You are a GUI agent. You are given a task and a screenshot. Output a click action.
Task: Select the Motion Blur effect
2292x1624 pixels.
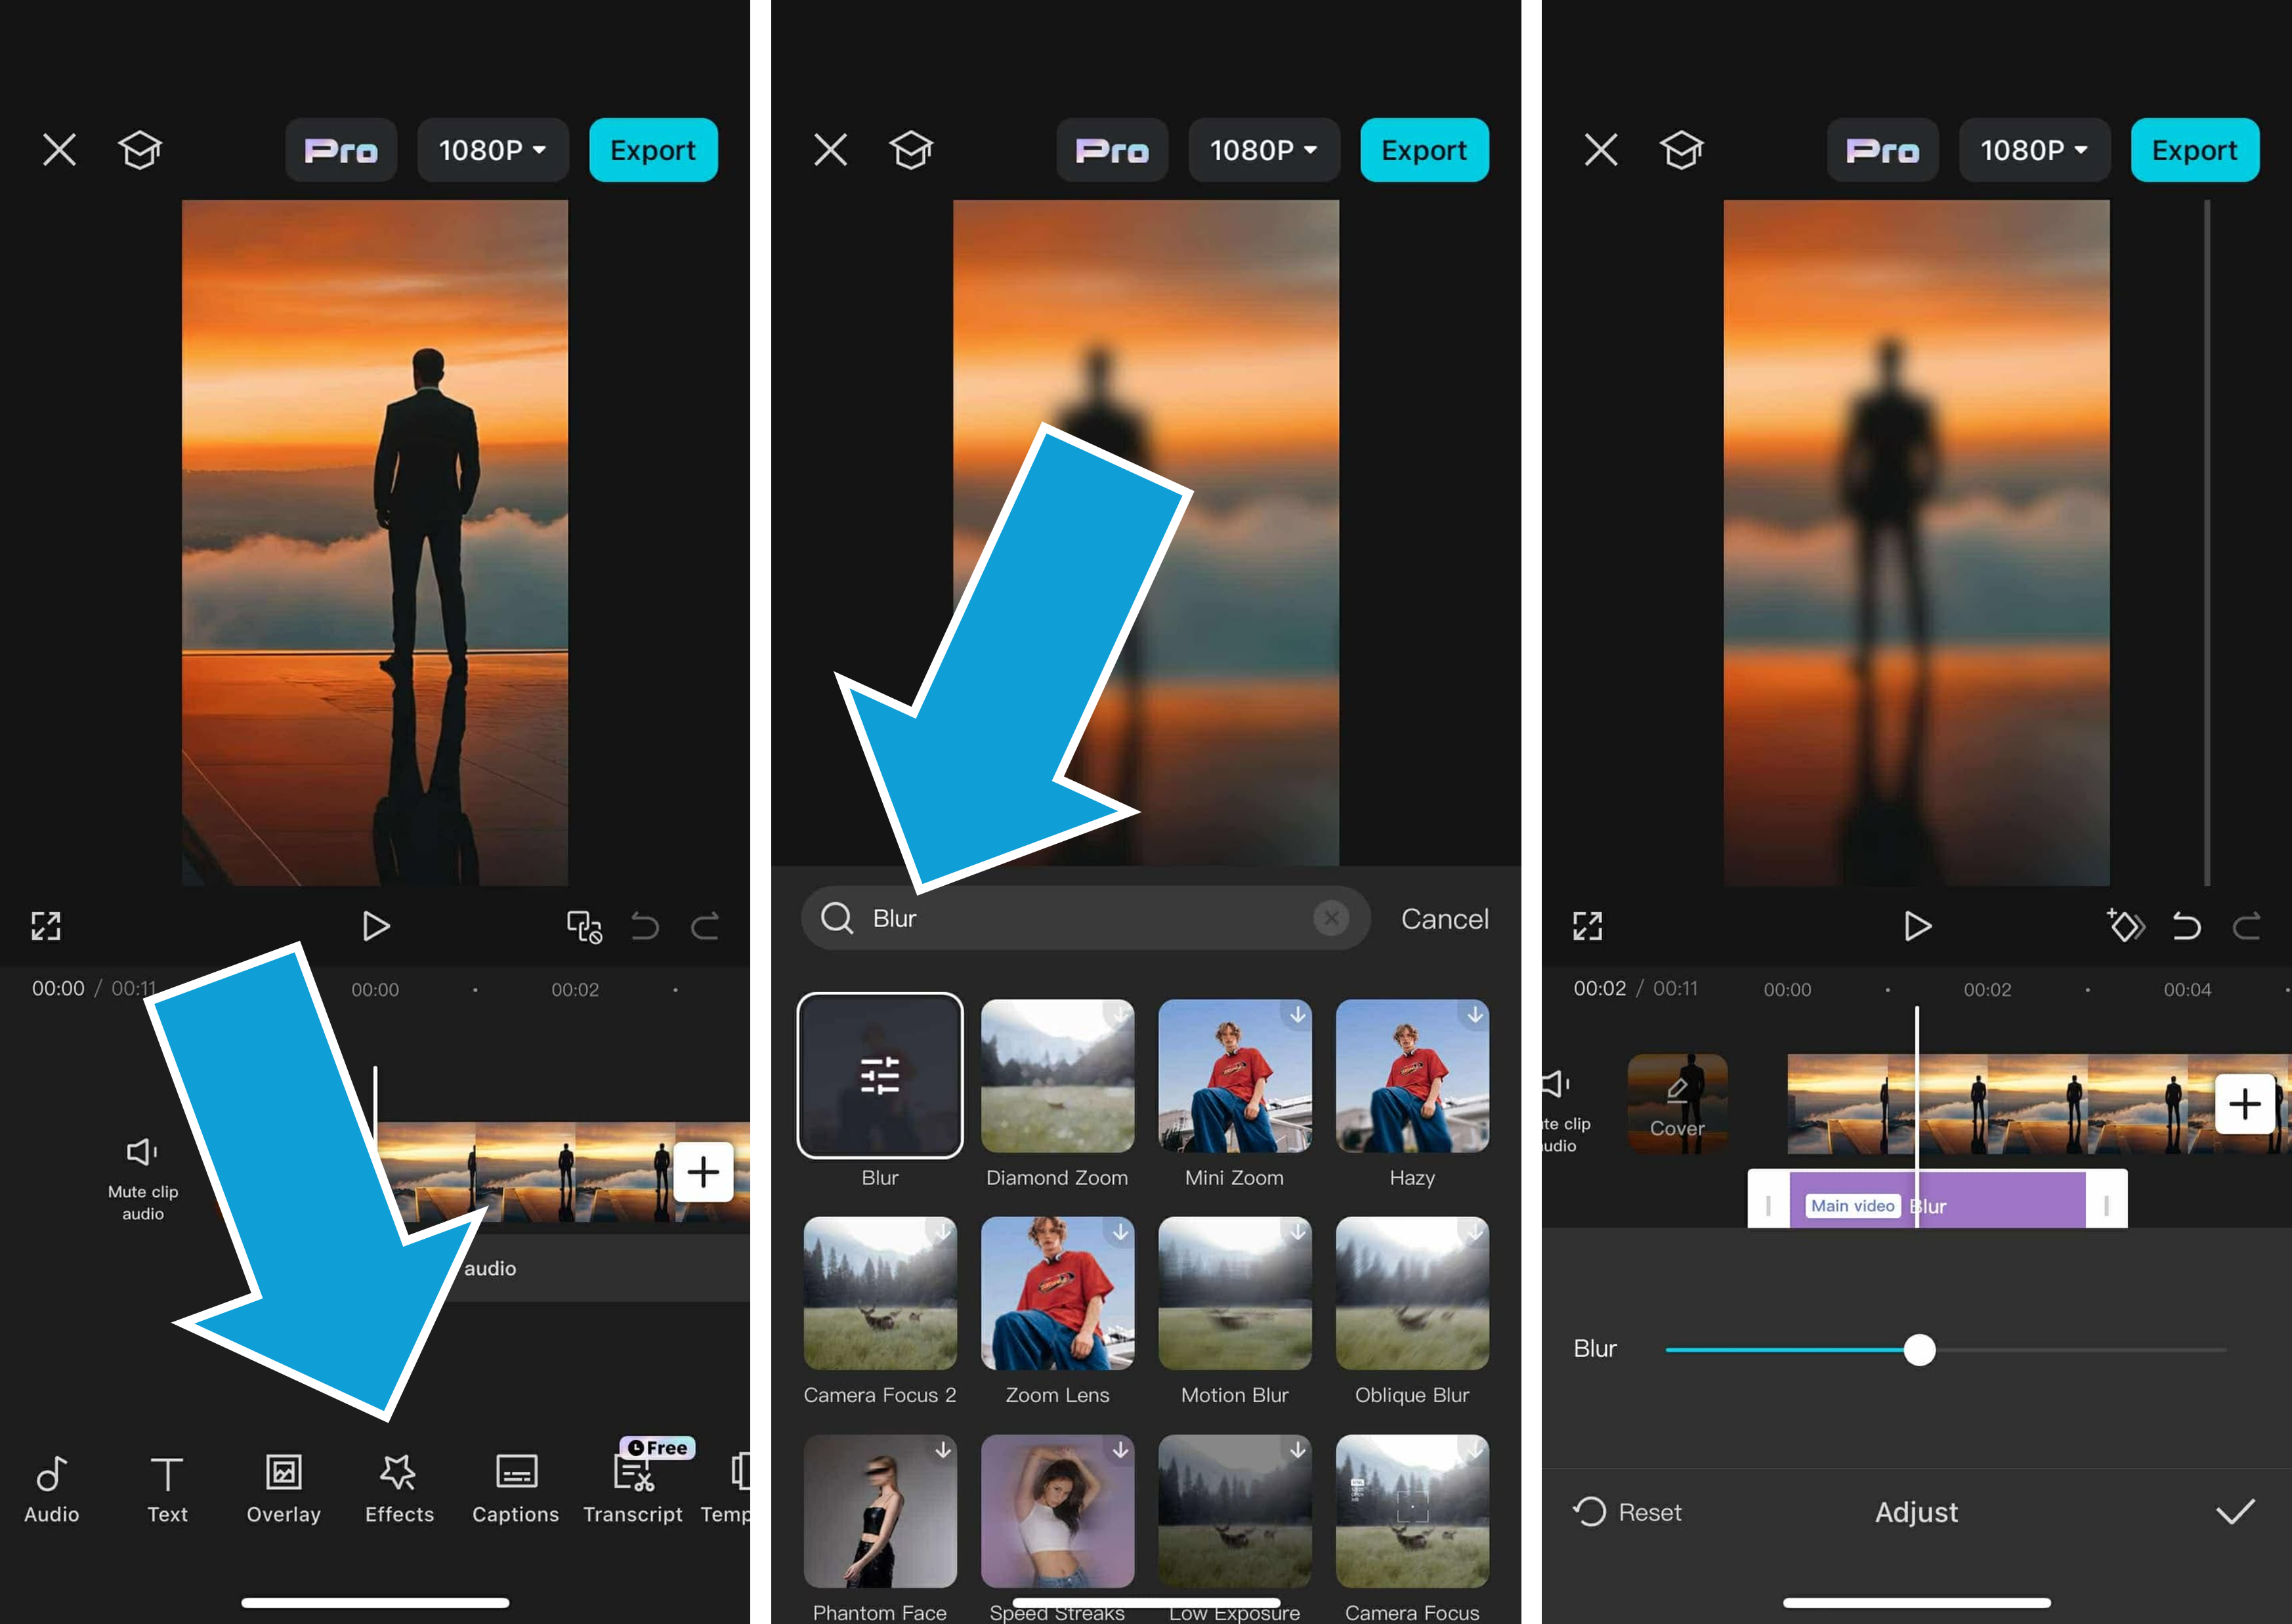(x=1234, y=1294)
